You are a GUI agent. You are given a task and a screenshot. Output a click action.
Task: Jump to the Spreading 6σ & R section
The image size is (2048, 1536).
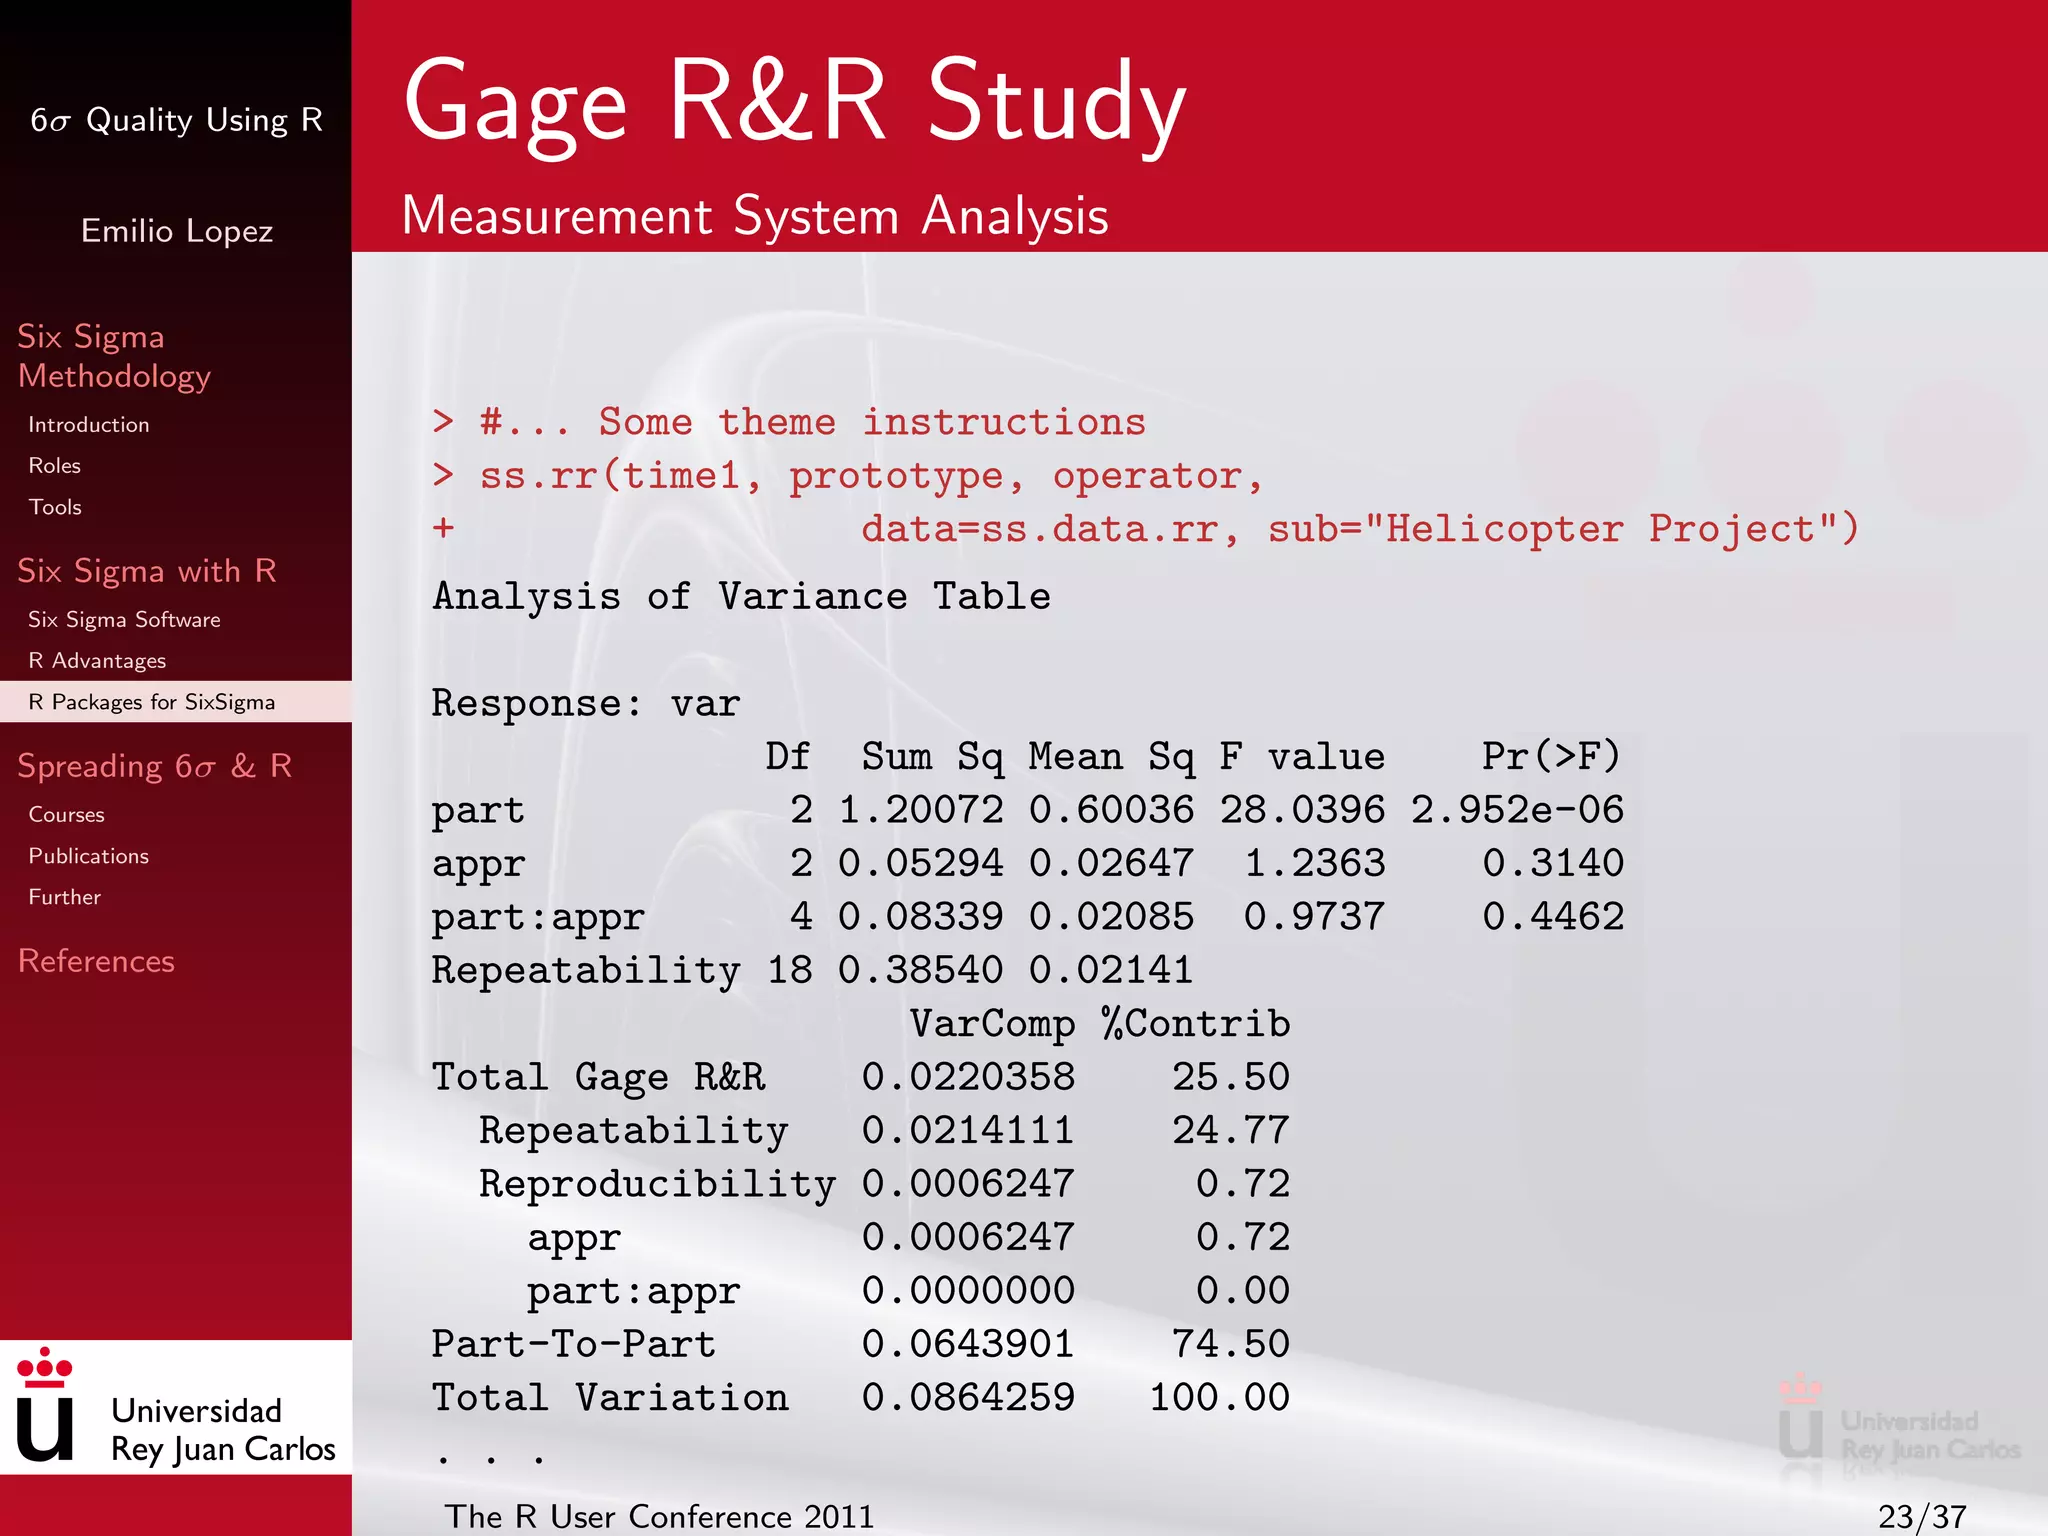coord(155,766)
